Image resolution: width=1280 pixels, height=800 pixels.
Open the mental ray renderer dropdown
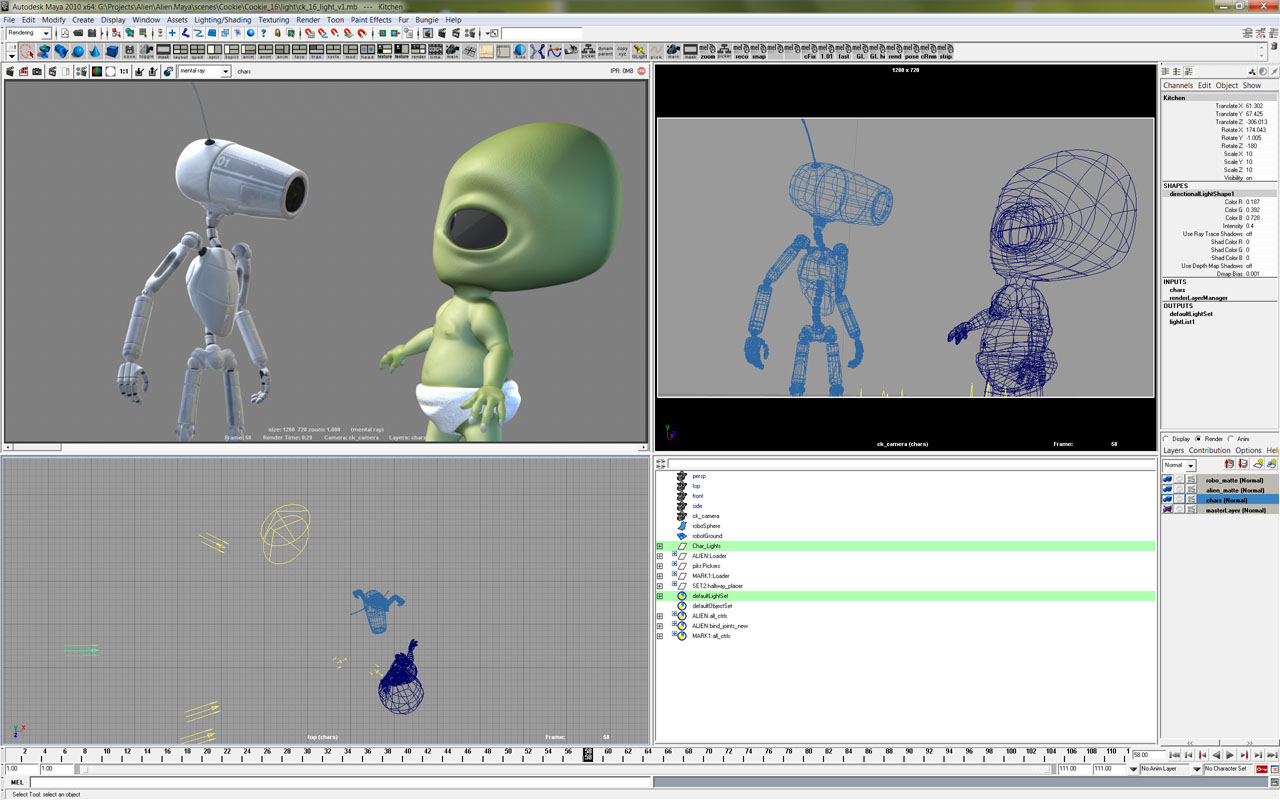(204, 71)
